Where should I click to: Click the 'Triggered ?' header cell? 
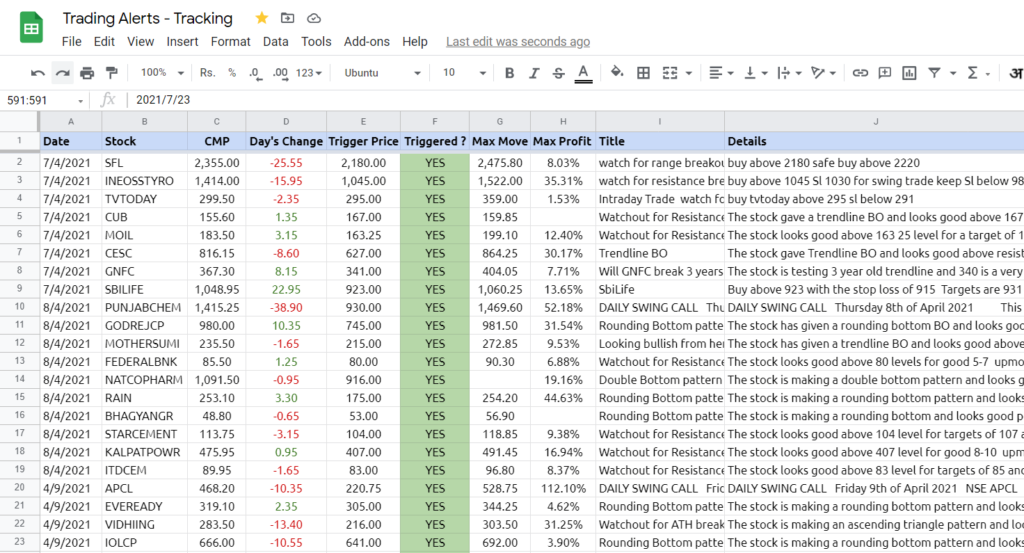pyautogui.click(x=435, y=141)
